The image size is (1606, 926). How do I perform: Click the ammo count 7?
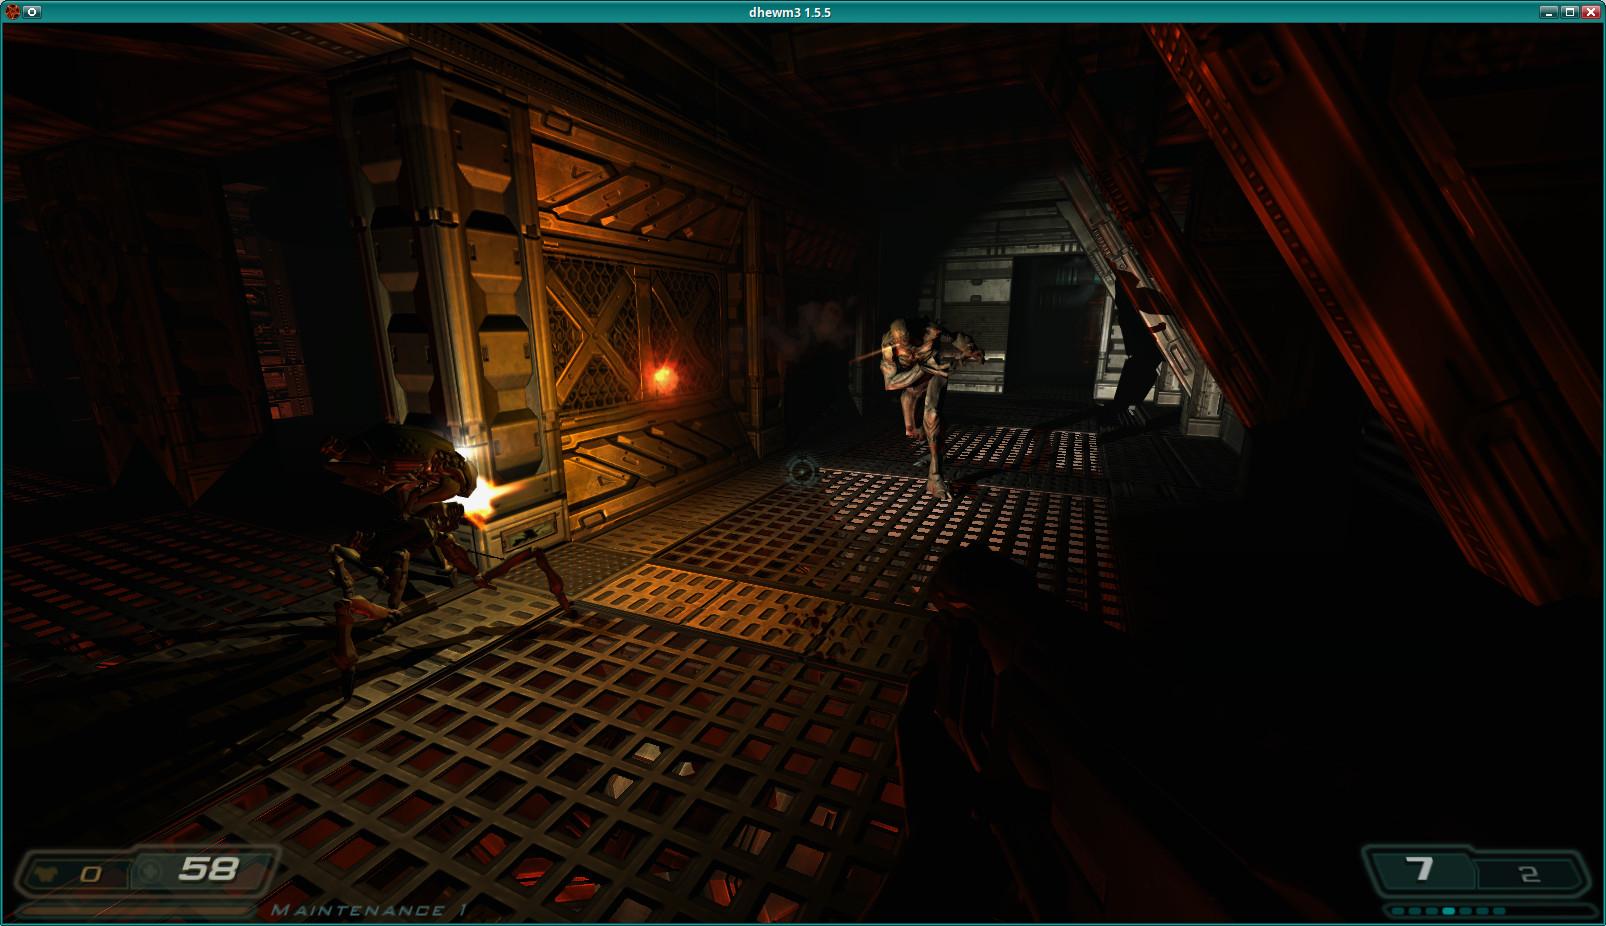(x=1420, y=869)
